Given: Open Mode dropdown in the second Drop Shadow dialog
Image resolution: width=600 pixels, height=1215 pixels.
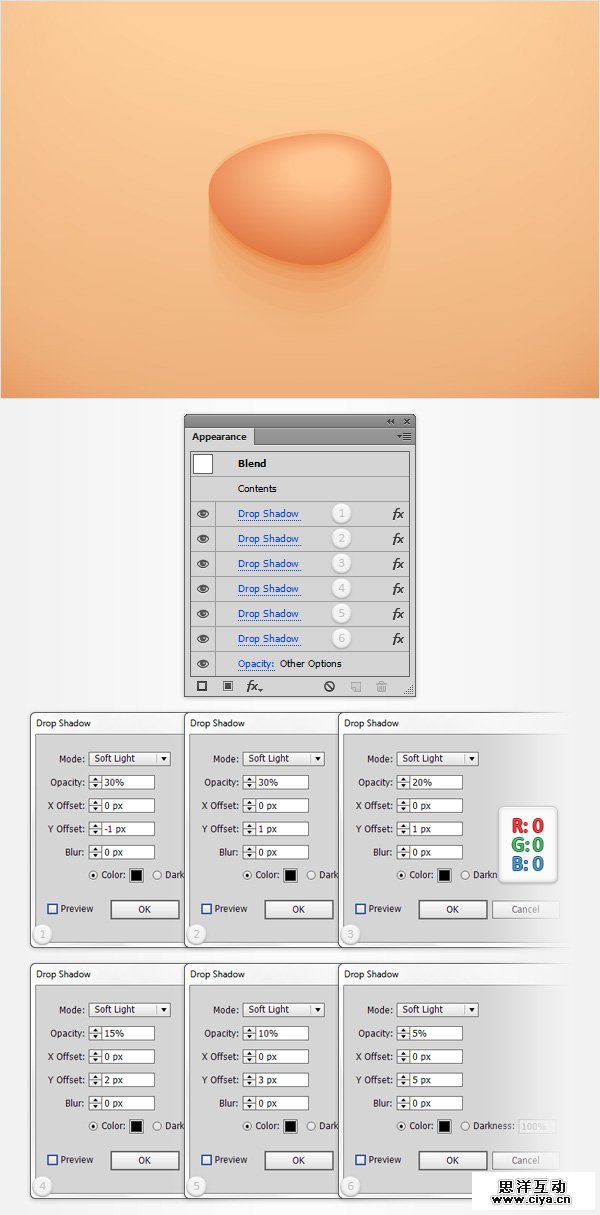Looking at the screenshot, I should click(284, 759).
